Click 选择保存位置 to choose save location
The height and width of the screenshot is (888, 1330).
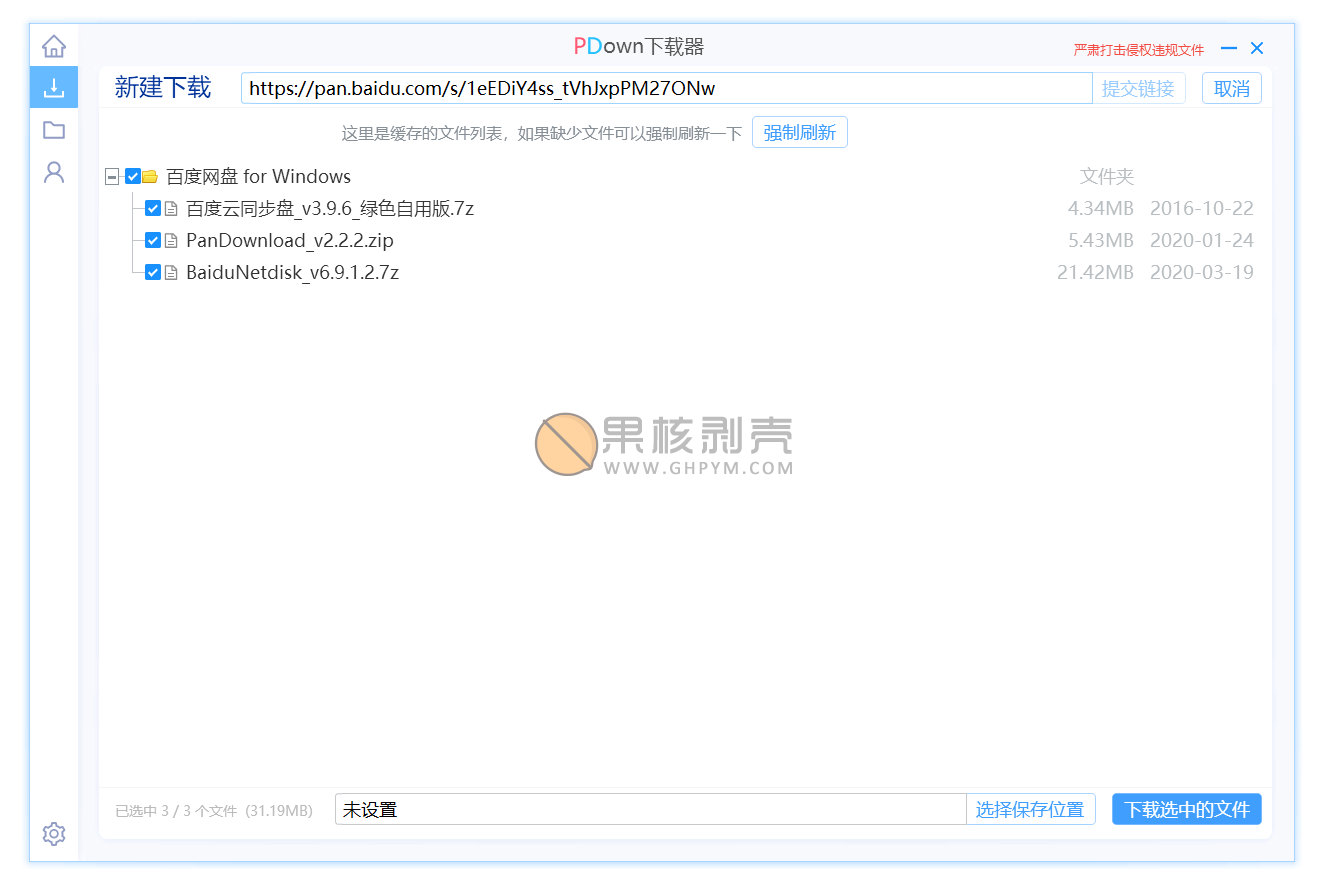coord(1030,810)
